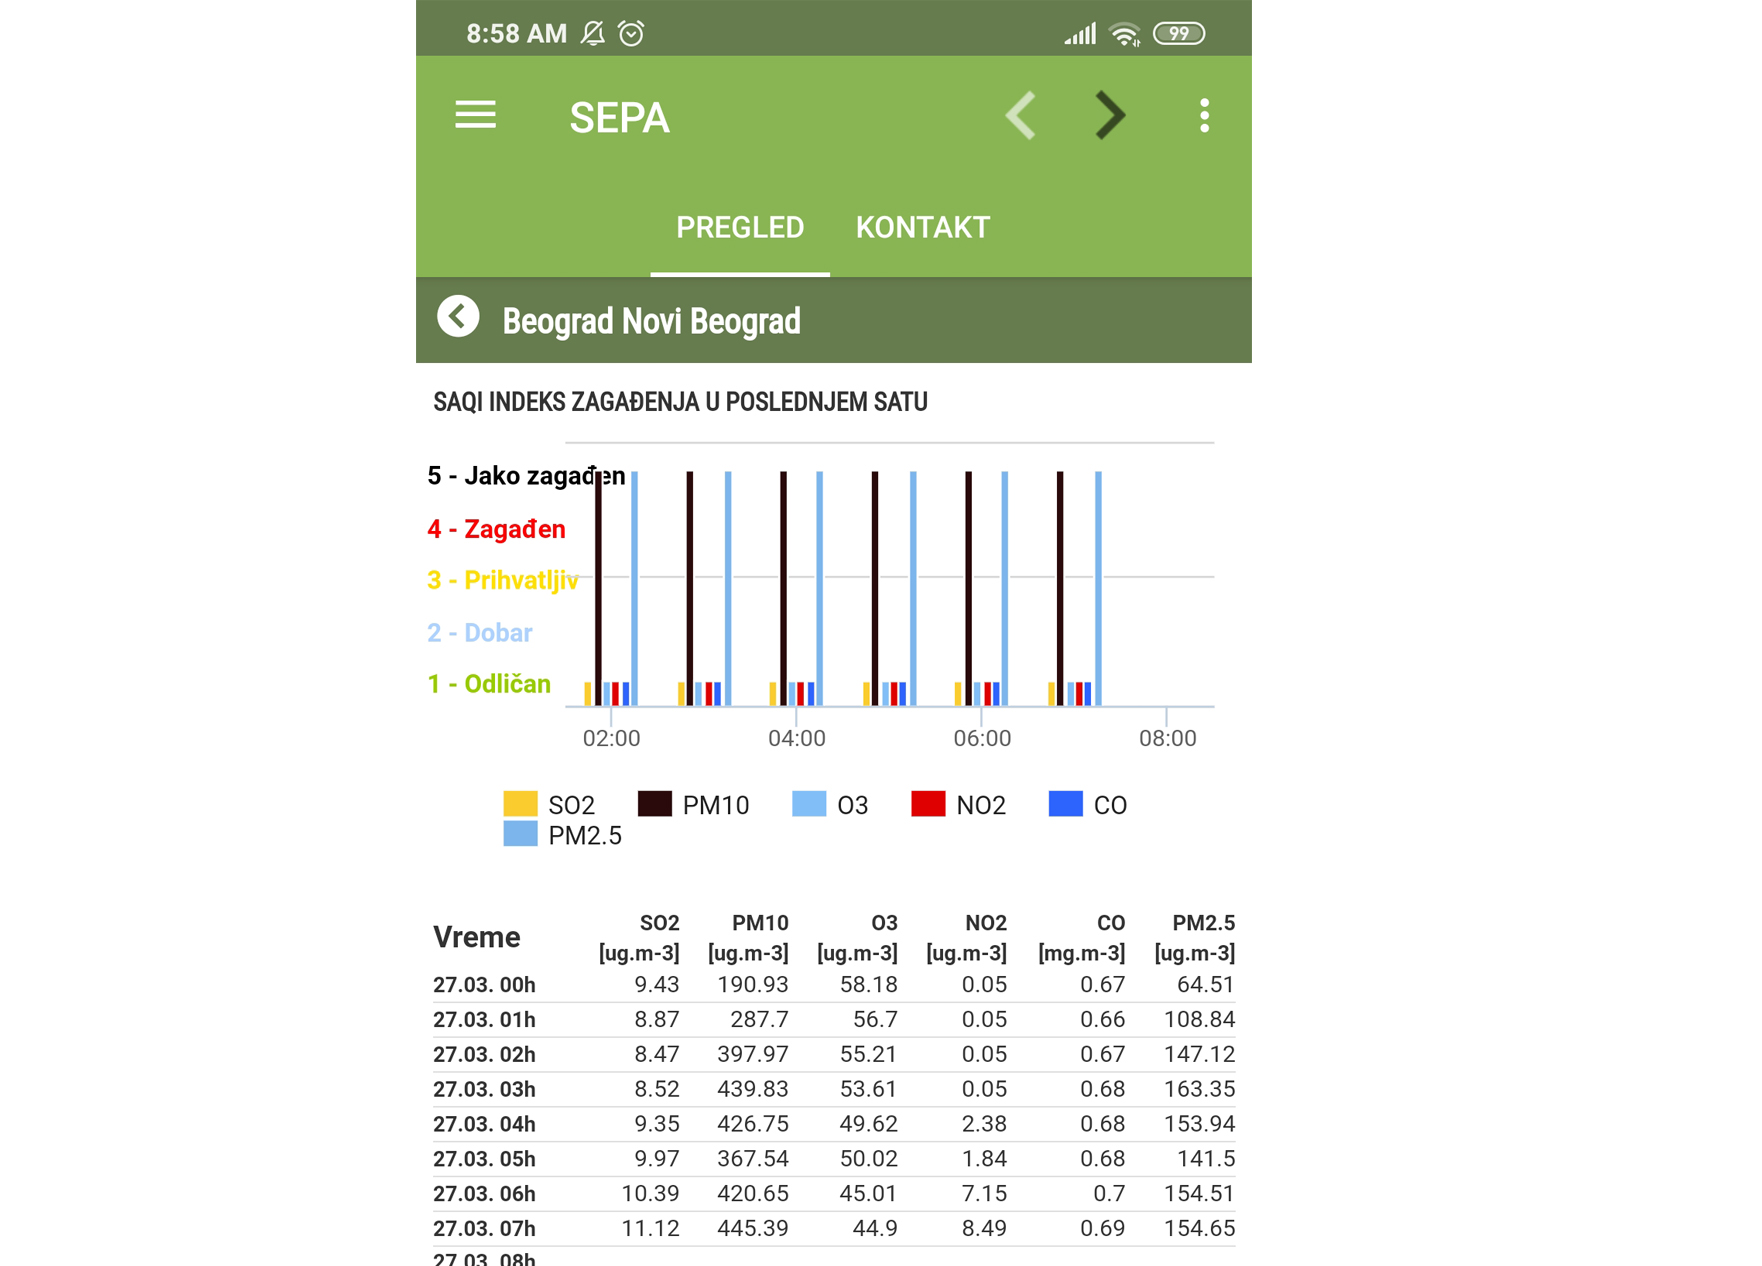Toggle SO2 series via yellow legend swatch
The height and width of the screenshot is (1266, 1762).
(x=521, y=804)
